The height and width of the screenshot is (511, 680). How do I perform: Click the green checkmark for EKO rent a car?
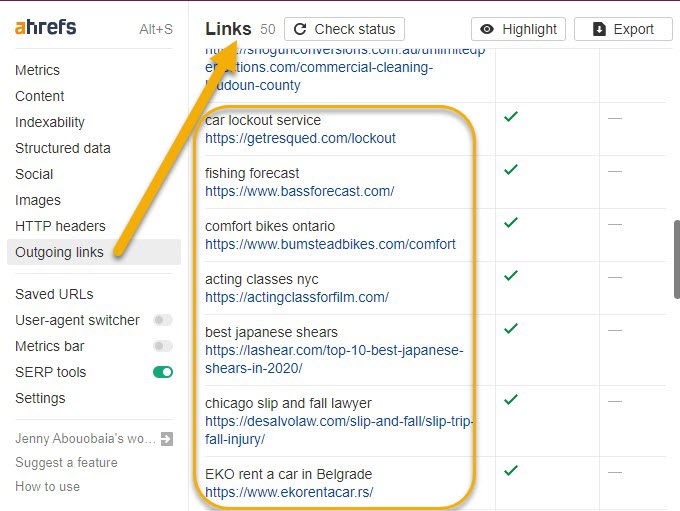point(511,470)
